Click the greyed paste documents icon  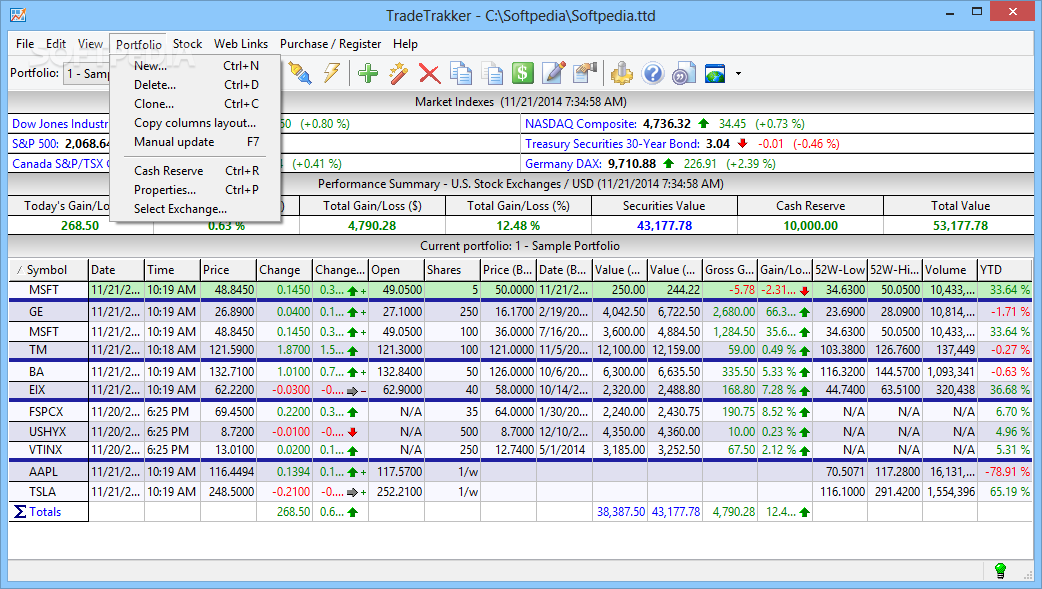(x=492, y=73)
